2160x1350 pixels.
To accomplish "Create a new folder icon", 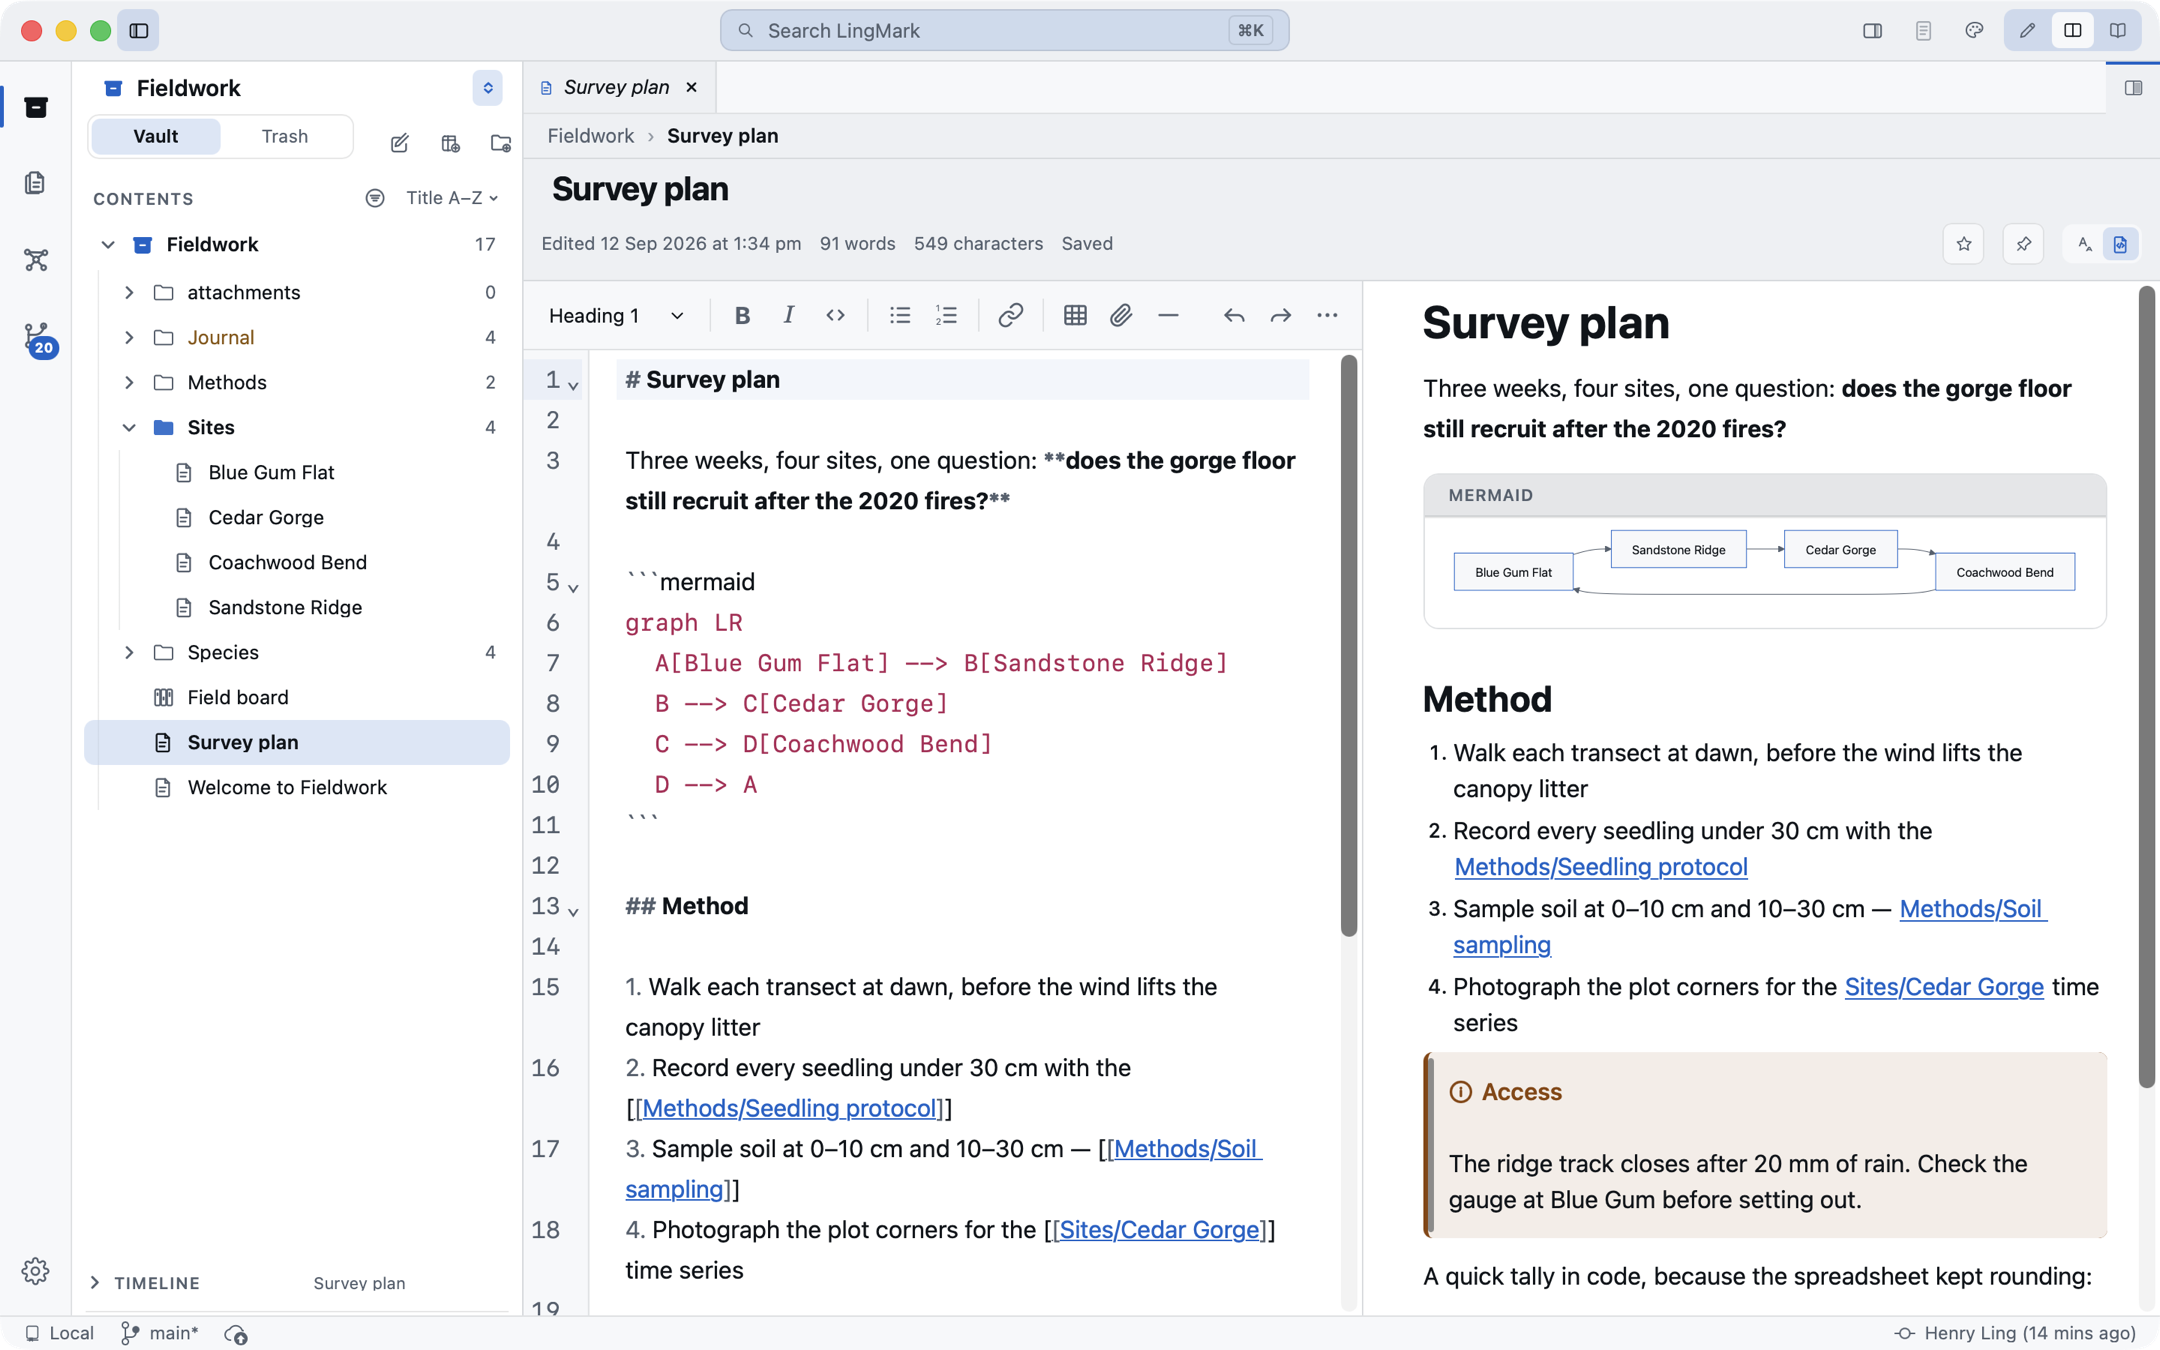I will point(501,143).
